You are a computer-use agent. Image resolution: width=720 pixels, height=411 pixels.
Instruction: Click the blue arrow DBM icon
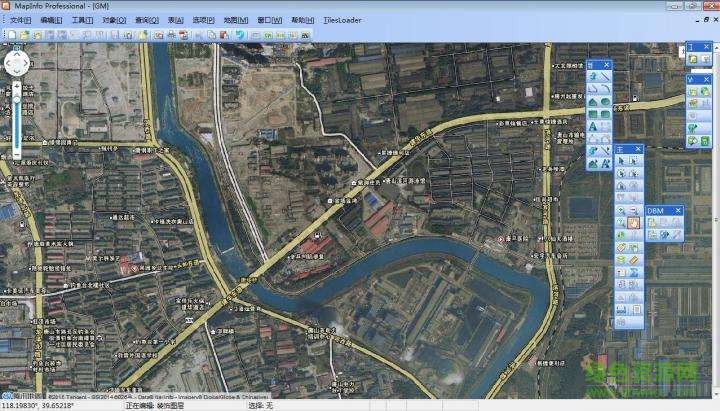665,235
